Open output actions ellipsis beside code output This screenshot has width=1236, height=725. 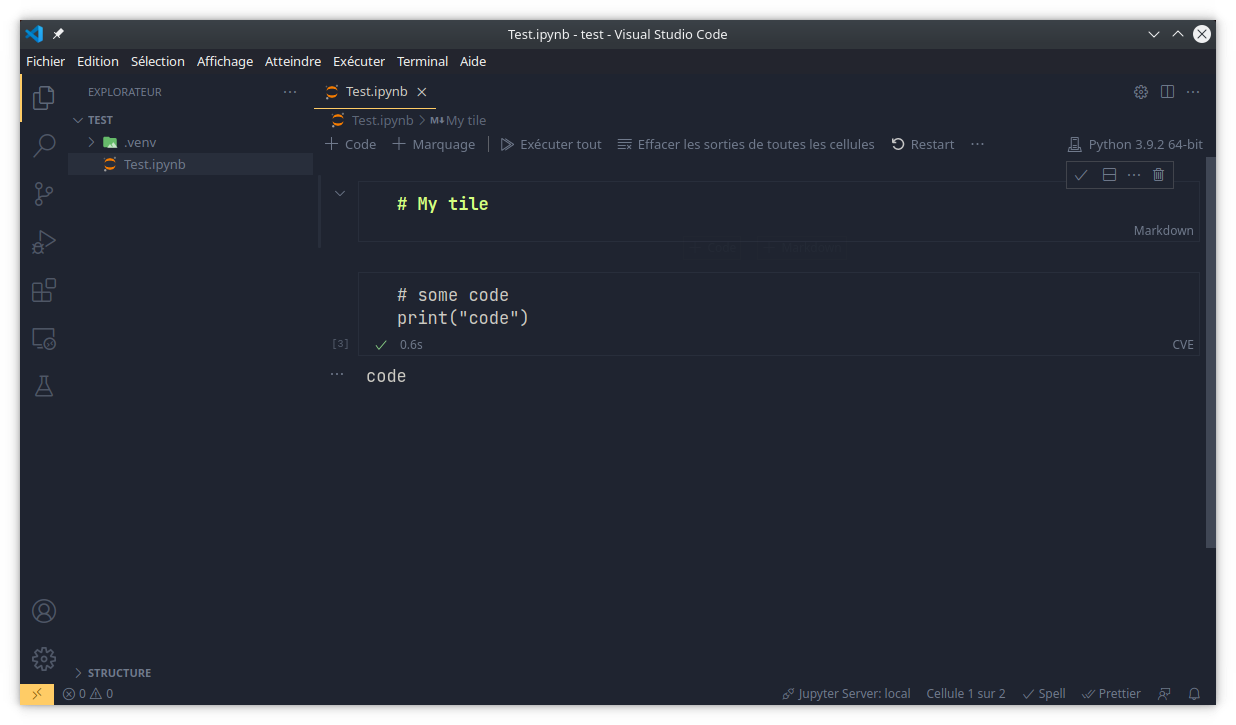point(337,373)
